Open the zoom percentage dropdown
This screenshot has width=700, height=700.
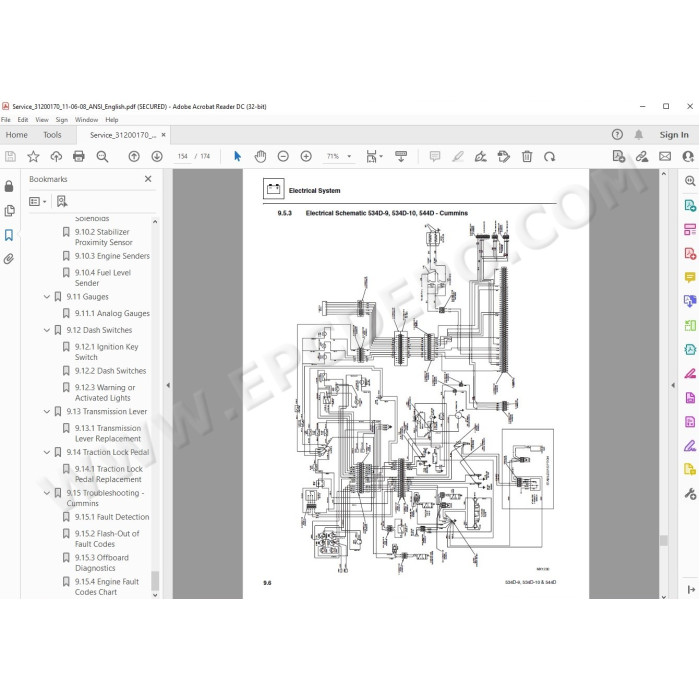pos(349,156)
